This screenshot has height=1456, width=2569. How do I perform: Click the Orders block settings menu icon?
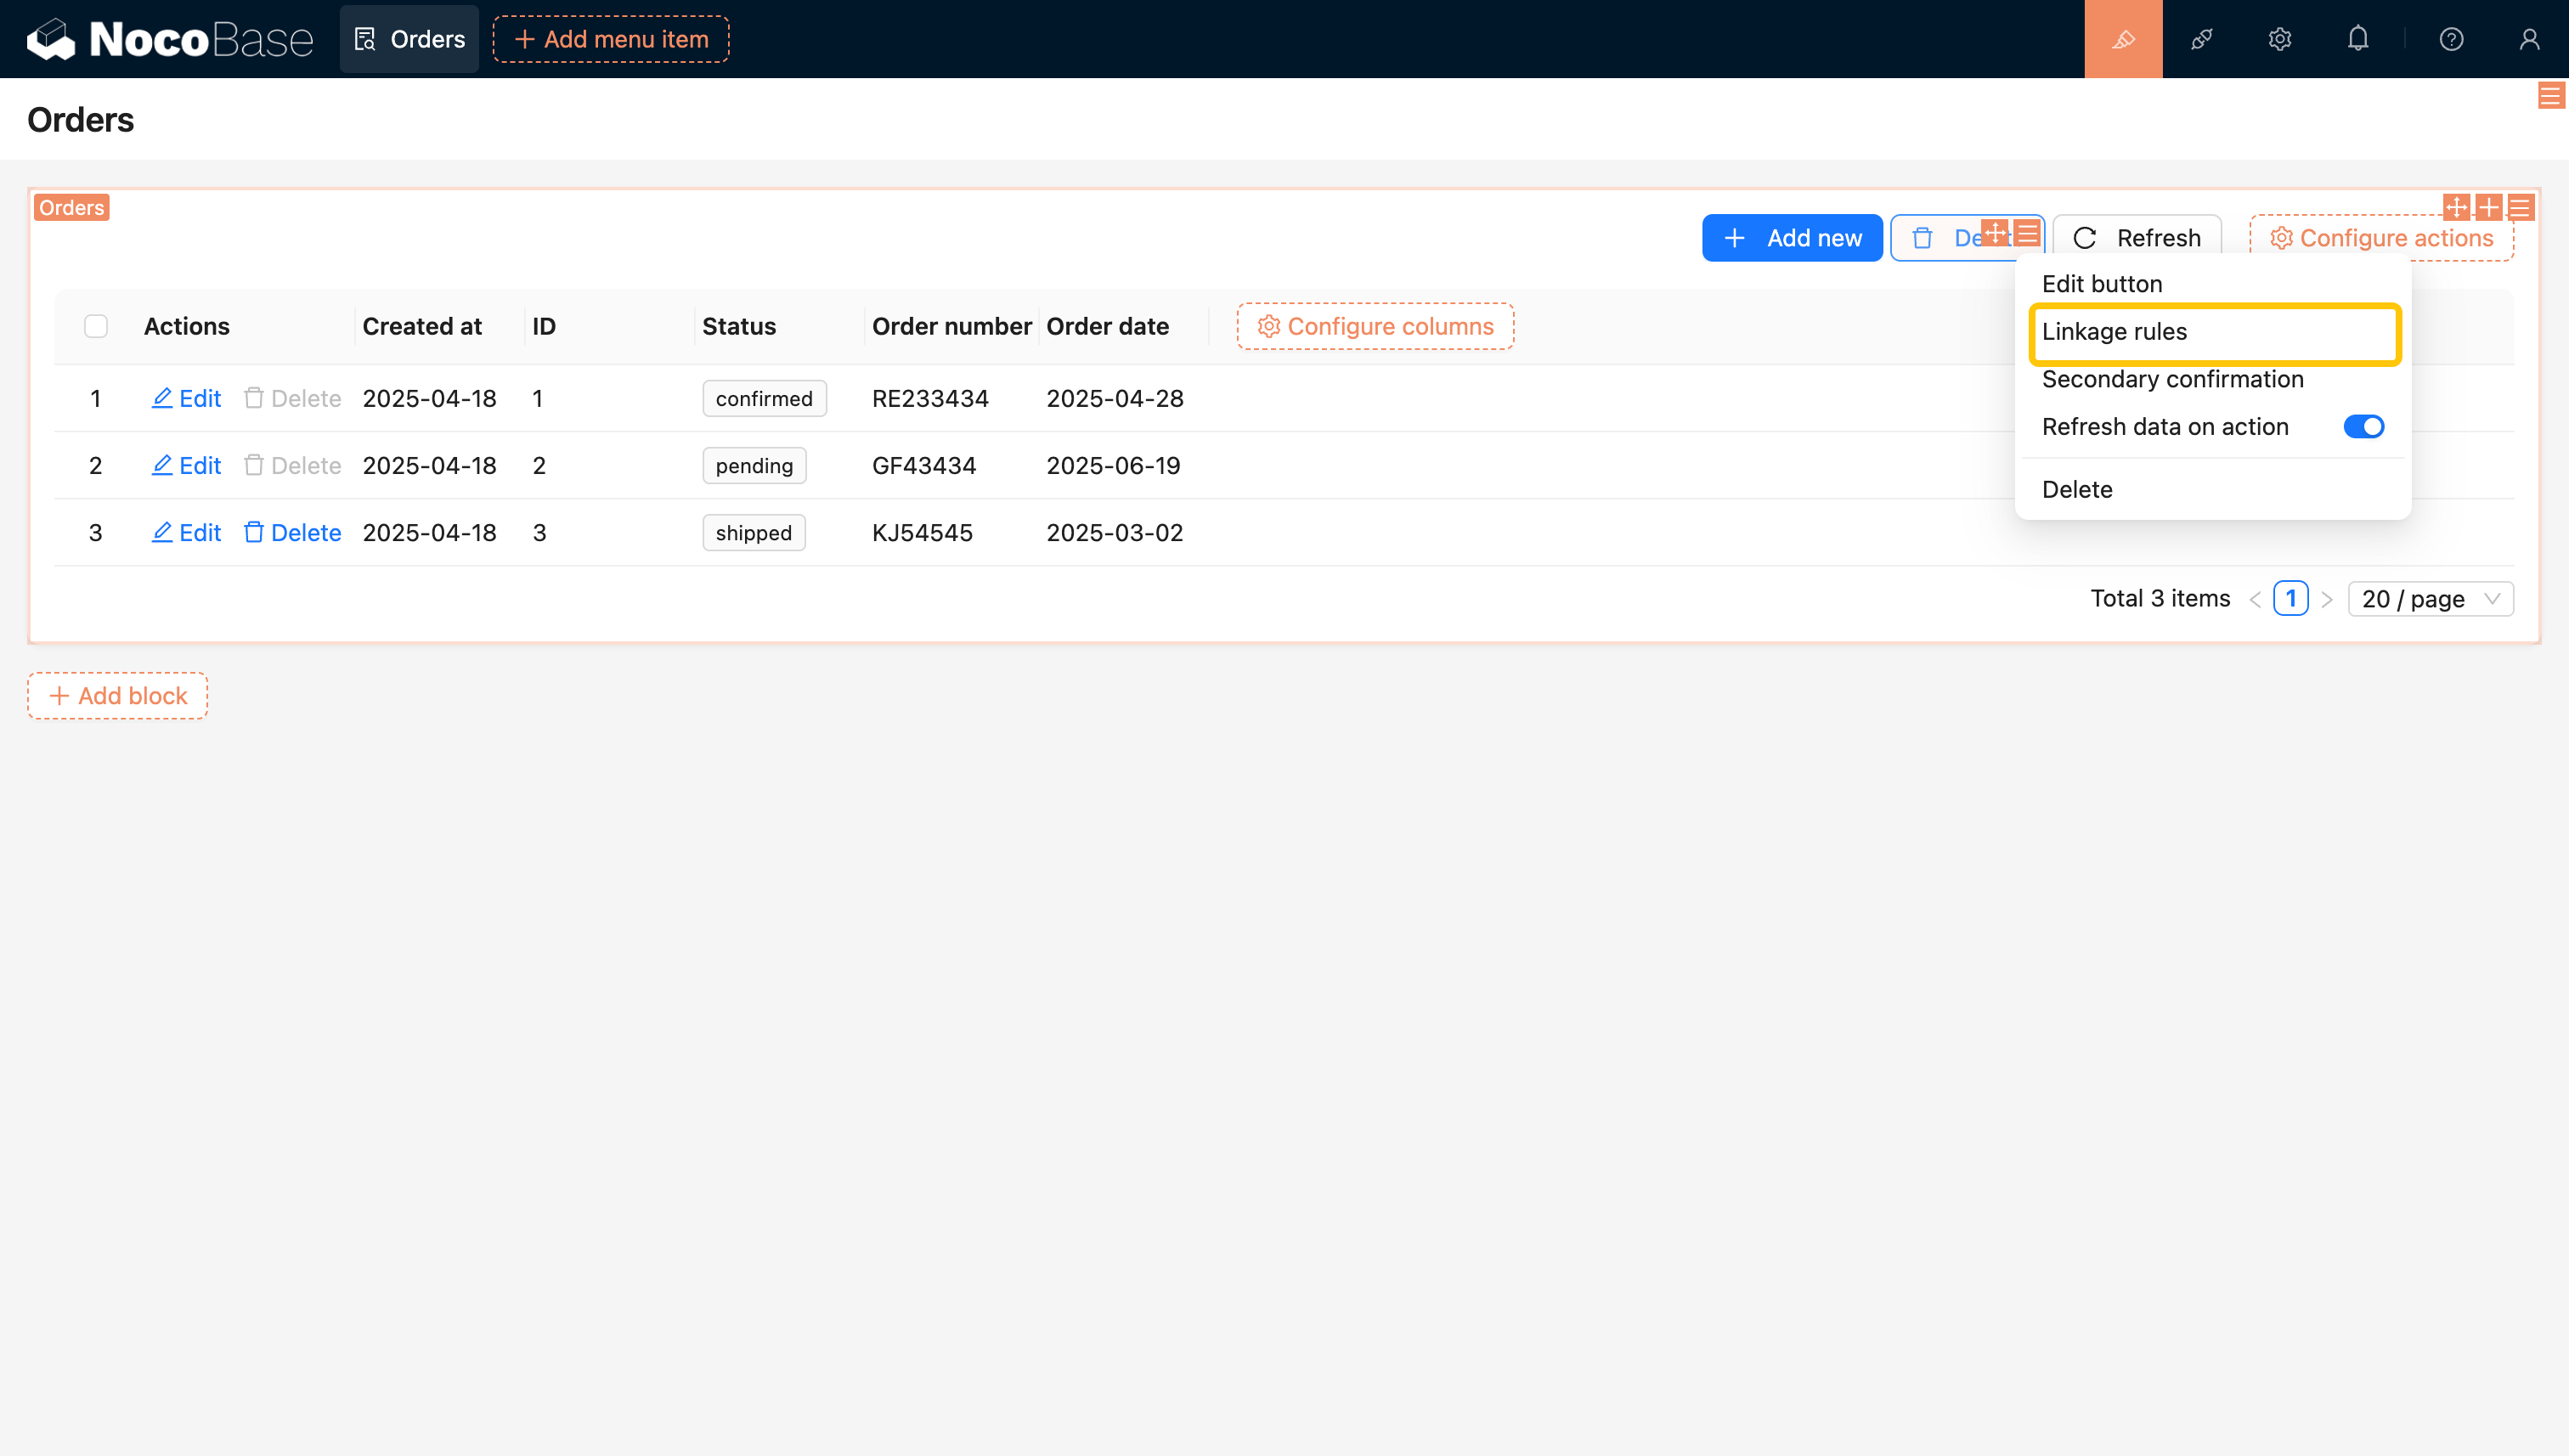[x=2520, y=207]
